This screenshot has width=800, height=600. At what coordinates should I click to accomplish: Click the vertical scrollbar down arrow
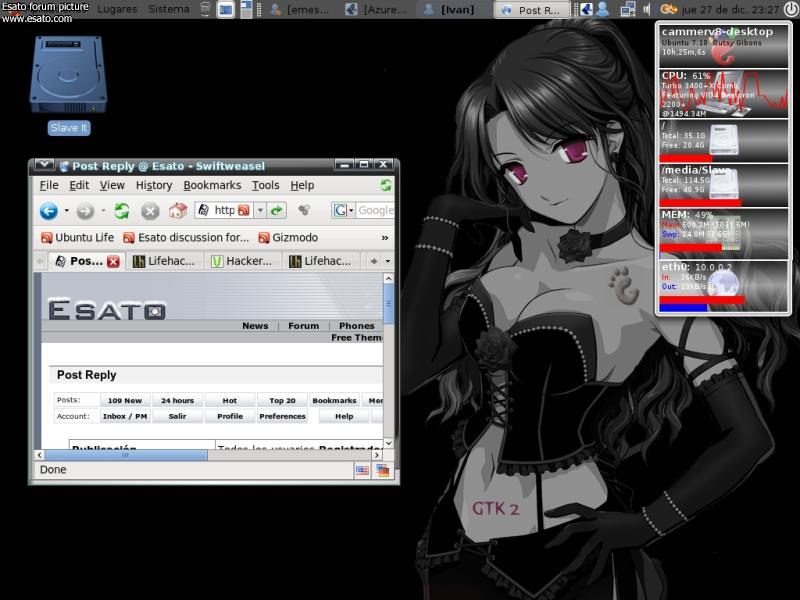[x=388, y=443]
